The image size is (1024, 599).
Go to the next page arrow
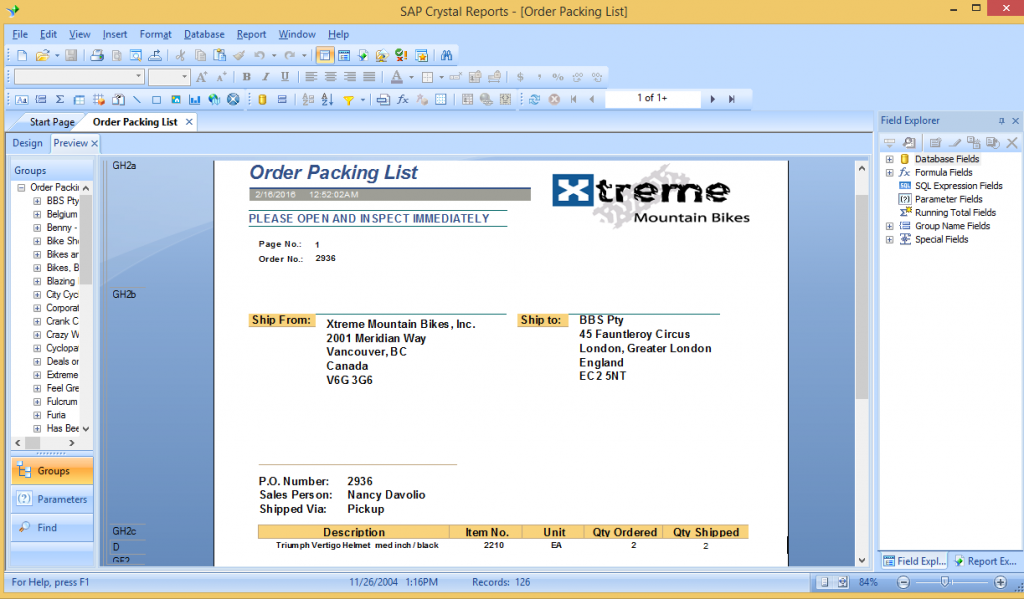click(712, 99)
